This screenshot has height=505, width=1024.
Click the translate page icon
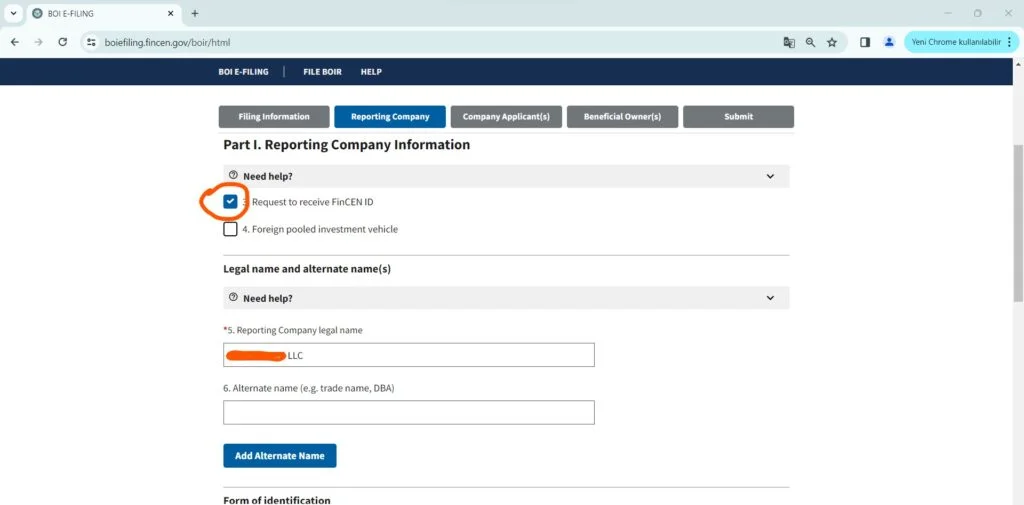(789, 43)
